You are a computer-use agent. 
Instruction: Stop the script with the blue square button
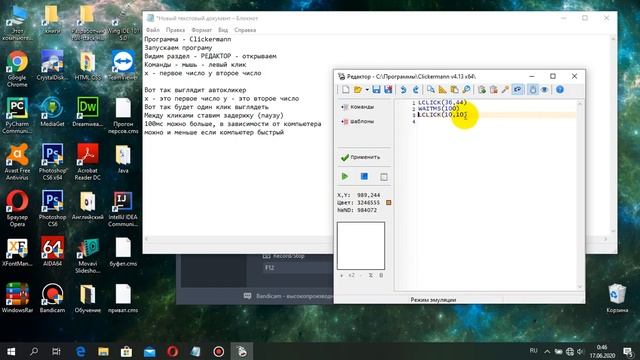click(364, 176)
